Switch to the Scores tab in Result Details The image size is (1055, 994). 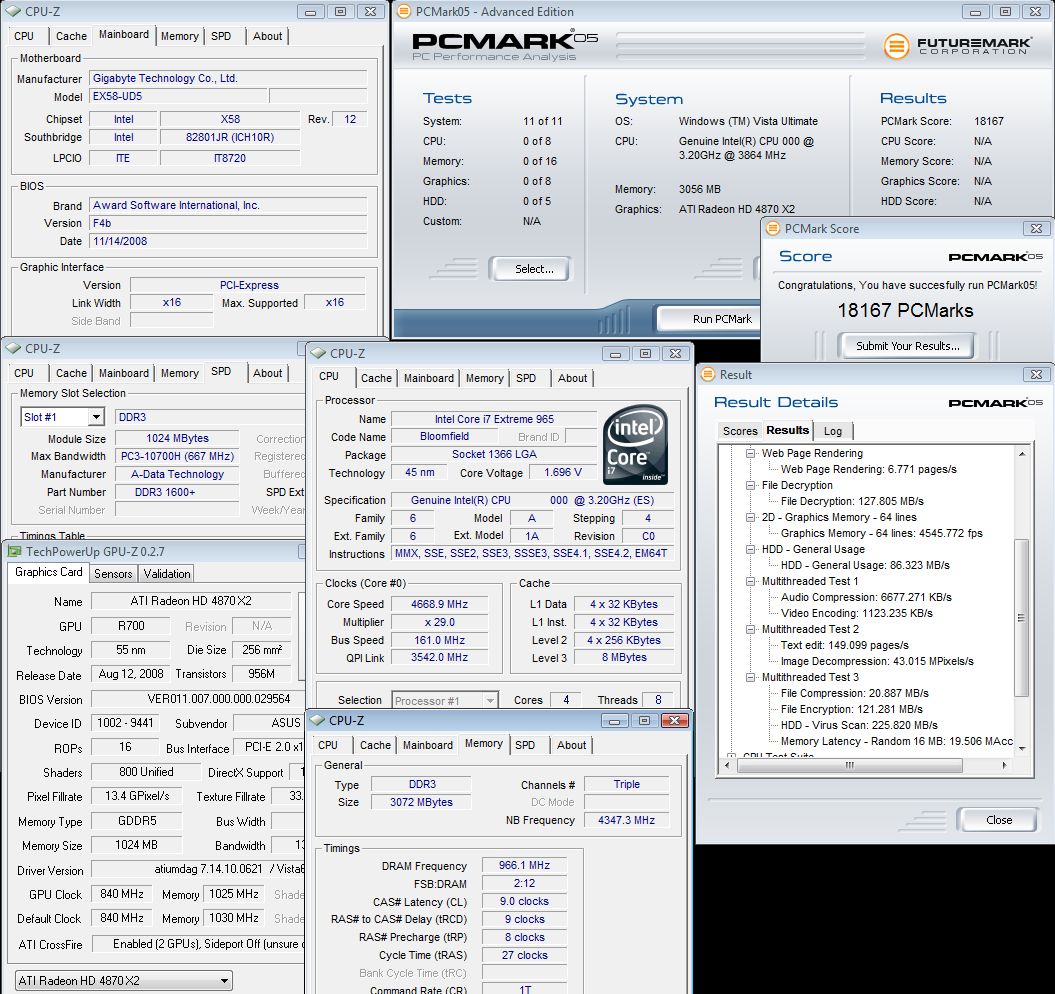coord(739,431)
